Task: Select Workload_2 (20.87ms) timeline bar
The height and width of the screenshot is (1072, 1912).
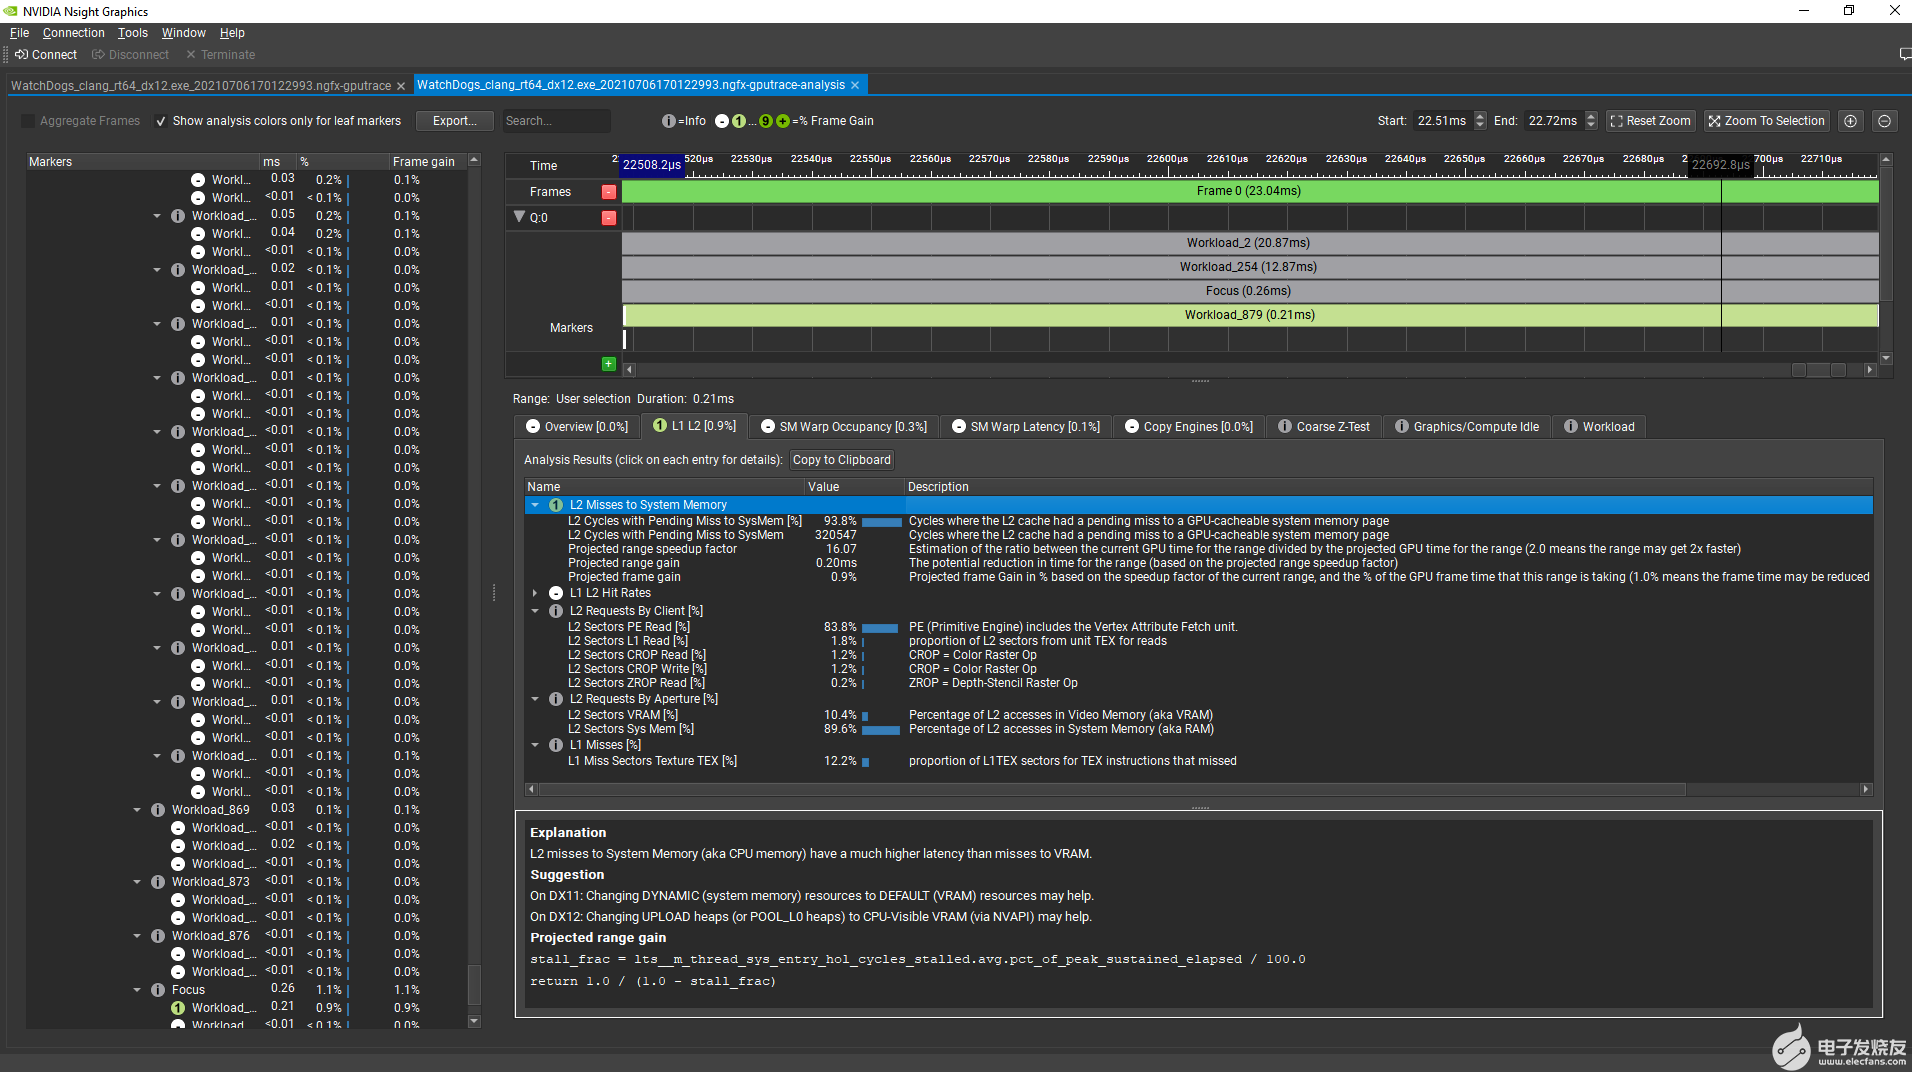Action: pos(1250,243)
